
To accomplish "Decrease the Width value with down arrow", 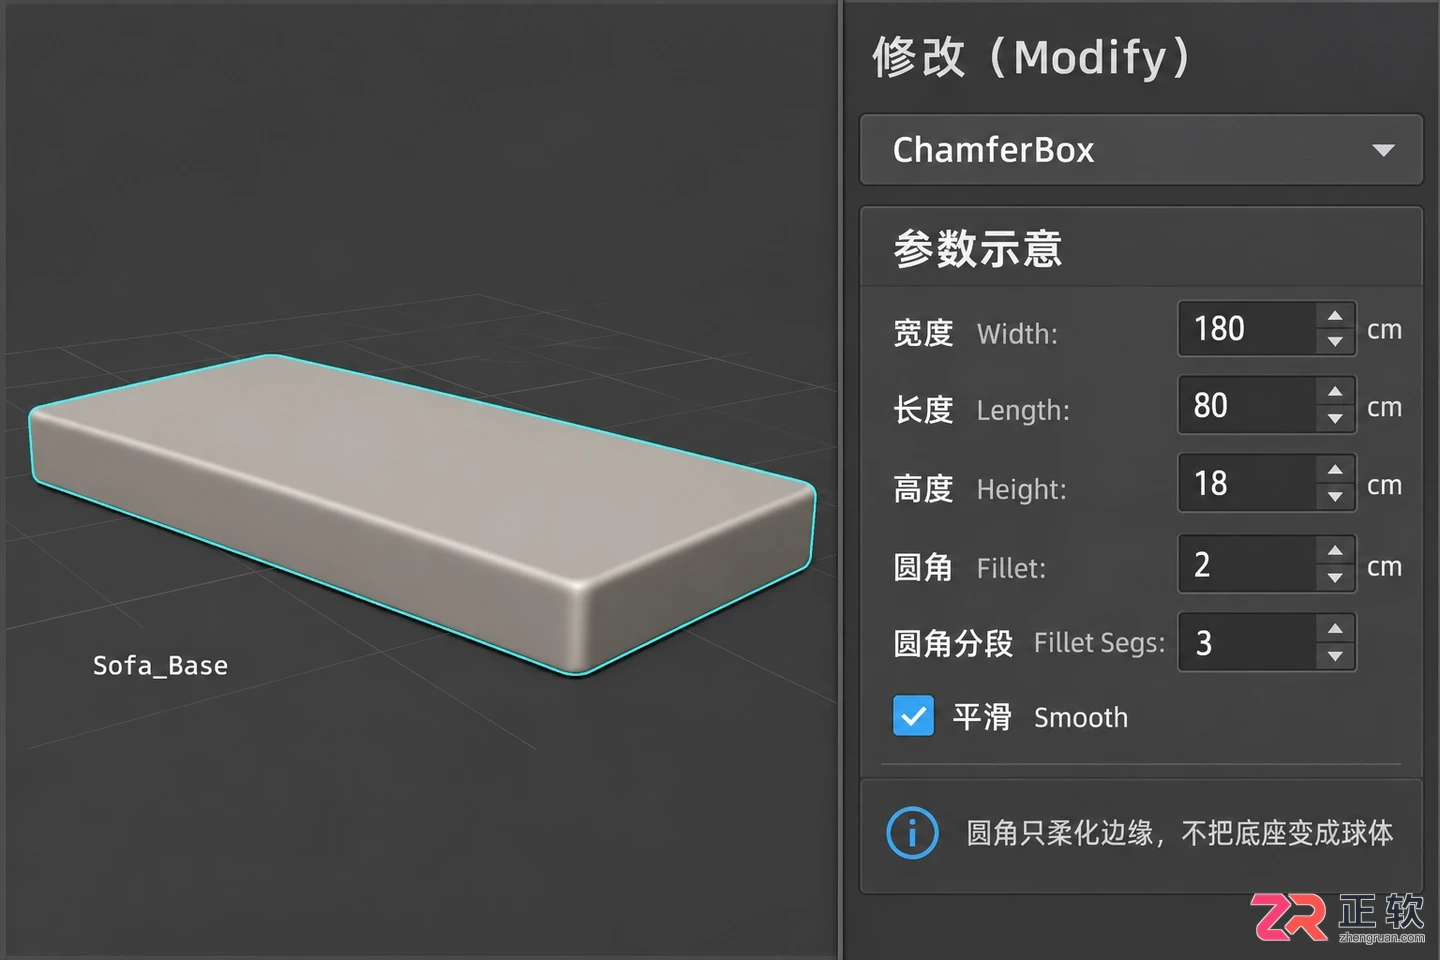I will click(1335, 342).
